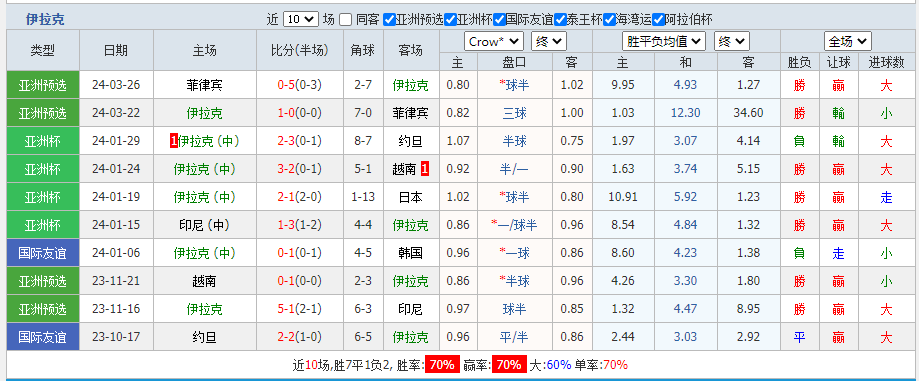The image size is (919, 381).
Task: Click 国际友谊 type cell for 24-01-06
Action: (x=43, y=253)
